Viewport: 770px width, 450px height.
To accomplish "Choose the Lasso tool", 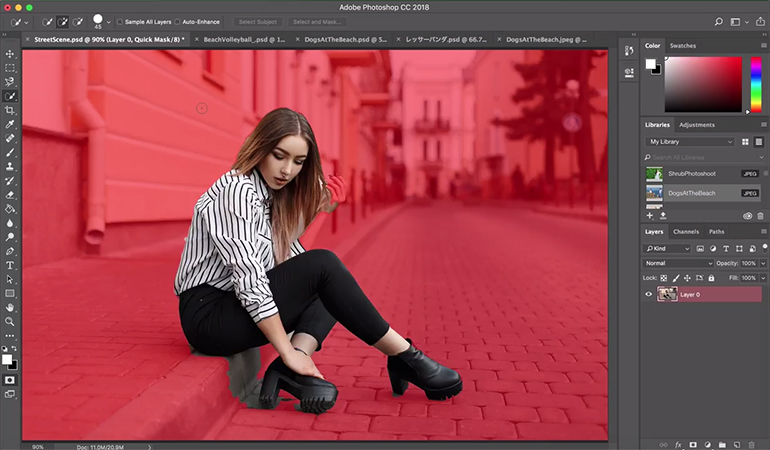I will tap(10, 82).
